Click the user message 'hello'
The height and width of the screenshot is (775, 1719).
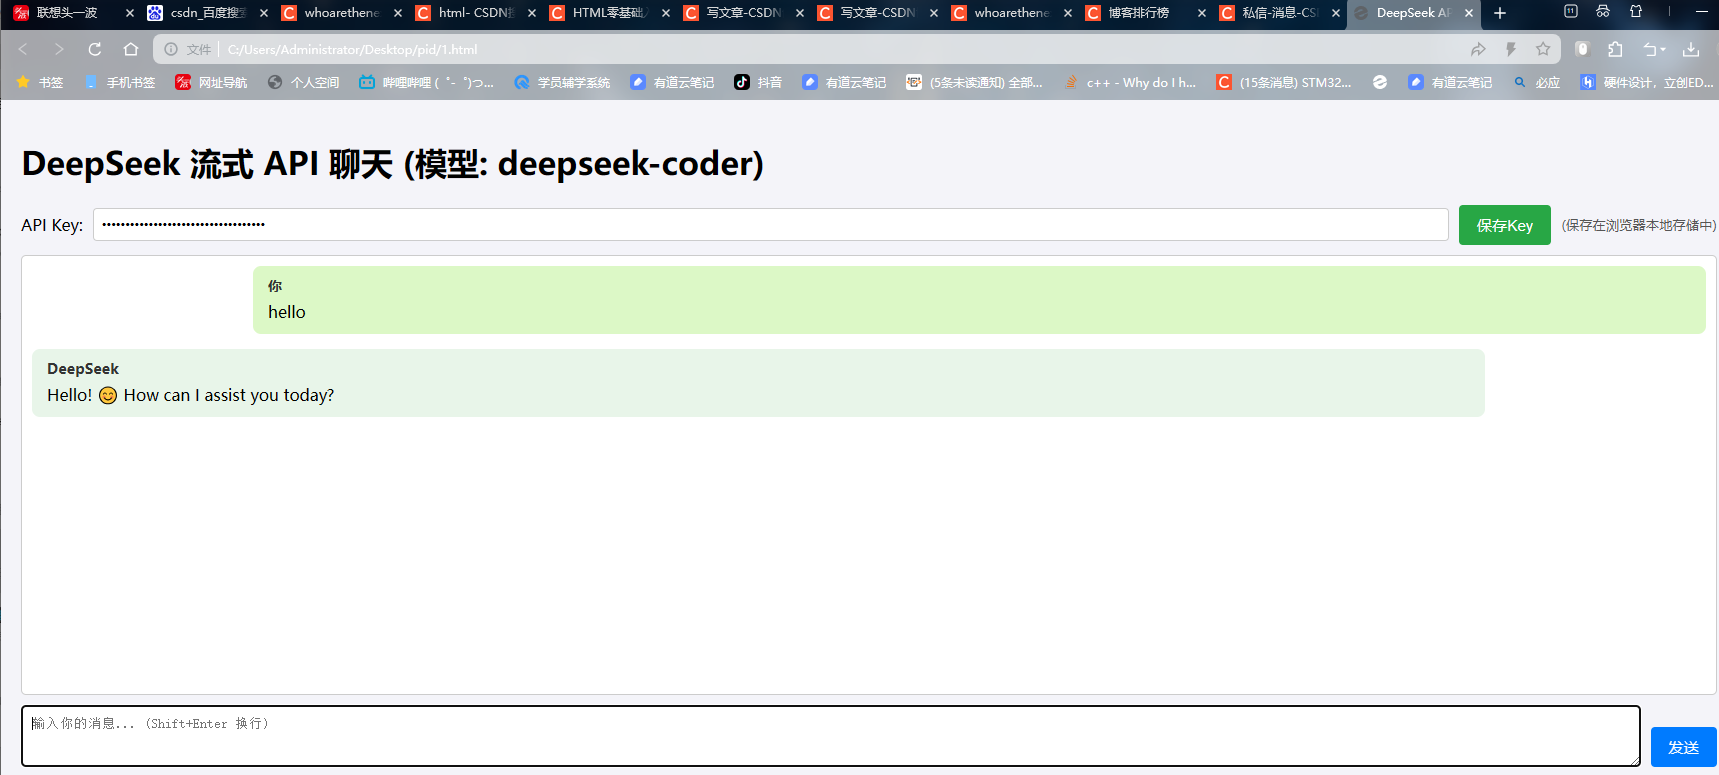[287, 312]
